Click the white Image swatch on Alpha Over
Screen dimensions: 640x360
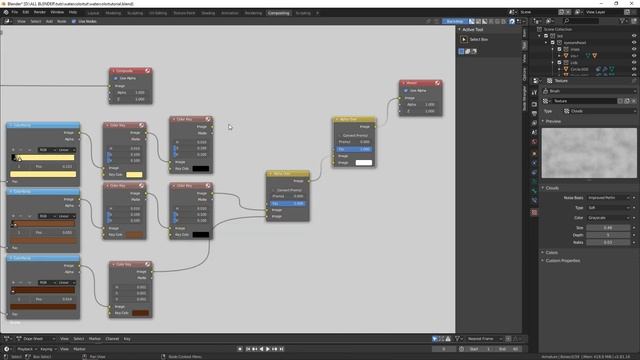coord(364,162)
